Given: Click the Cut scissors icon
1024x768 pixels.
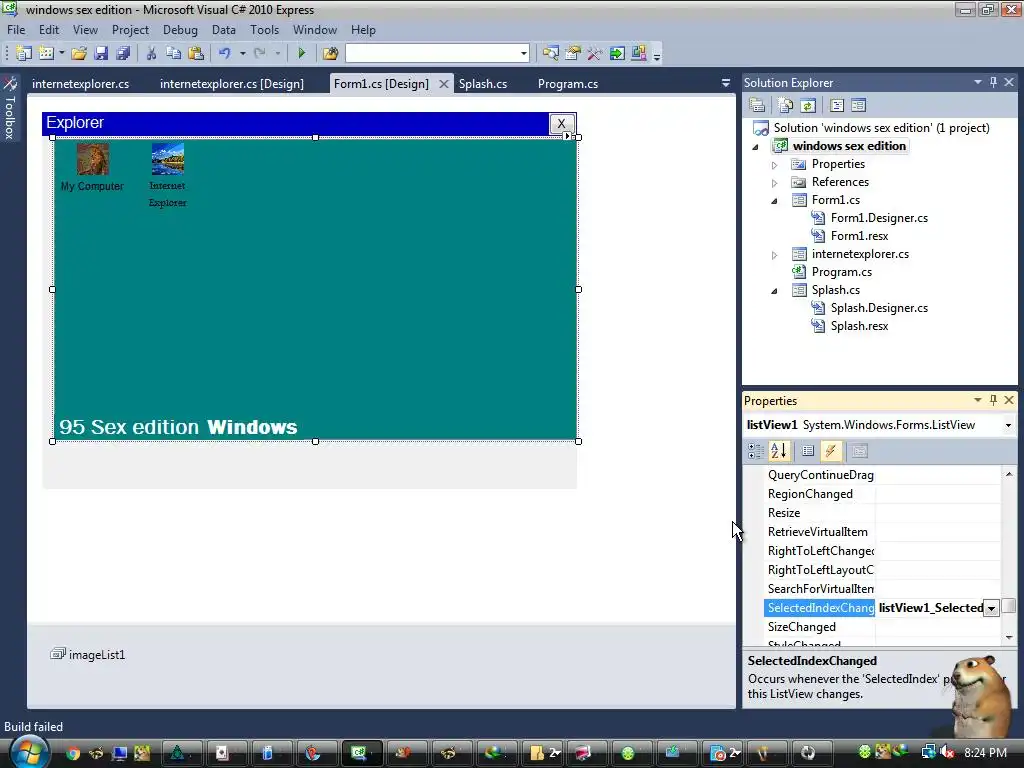Looking at the screenshot, I should (151, 54).
